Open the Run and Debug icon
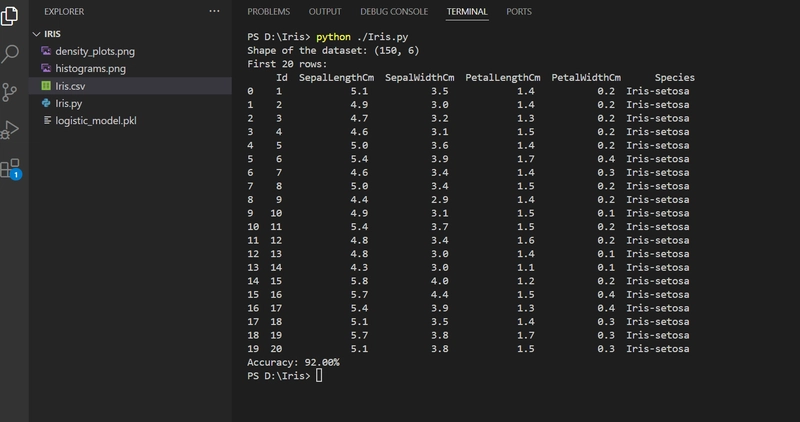 [10, 130]
